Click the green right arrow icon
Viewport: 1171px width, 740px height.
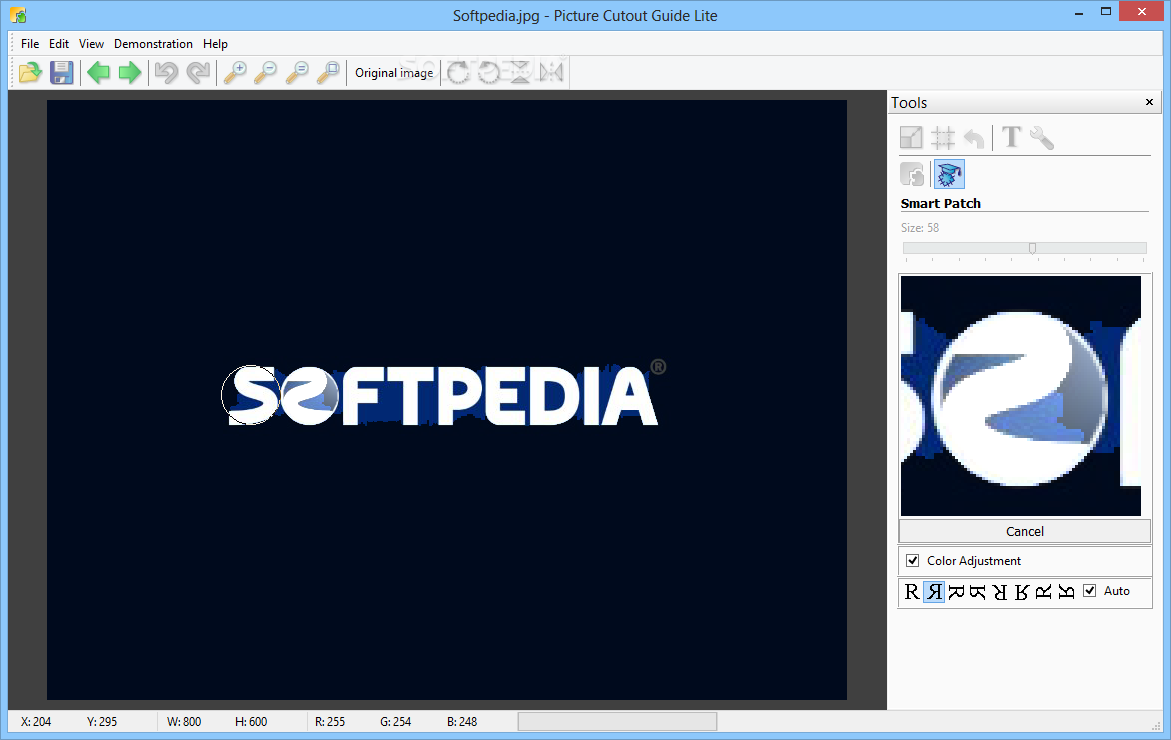130,72
